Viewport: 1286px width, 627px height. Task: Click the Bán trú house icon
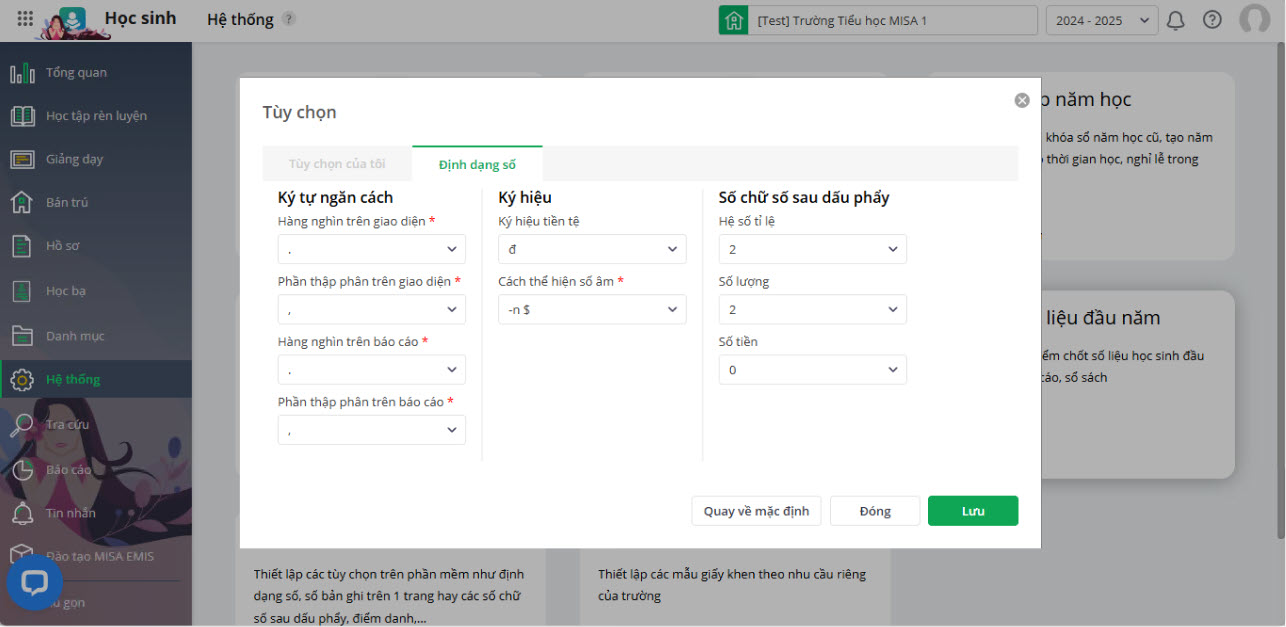pos(22,203)
